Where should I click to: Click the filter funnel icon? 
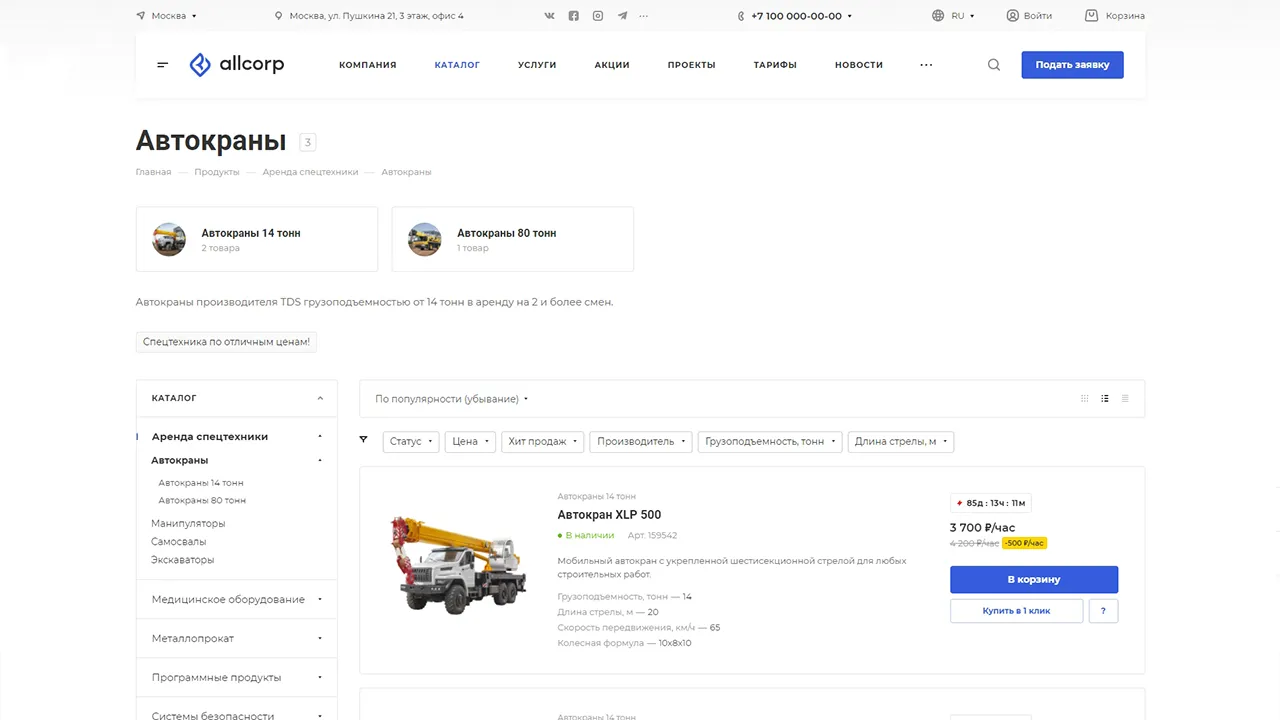363,440
